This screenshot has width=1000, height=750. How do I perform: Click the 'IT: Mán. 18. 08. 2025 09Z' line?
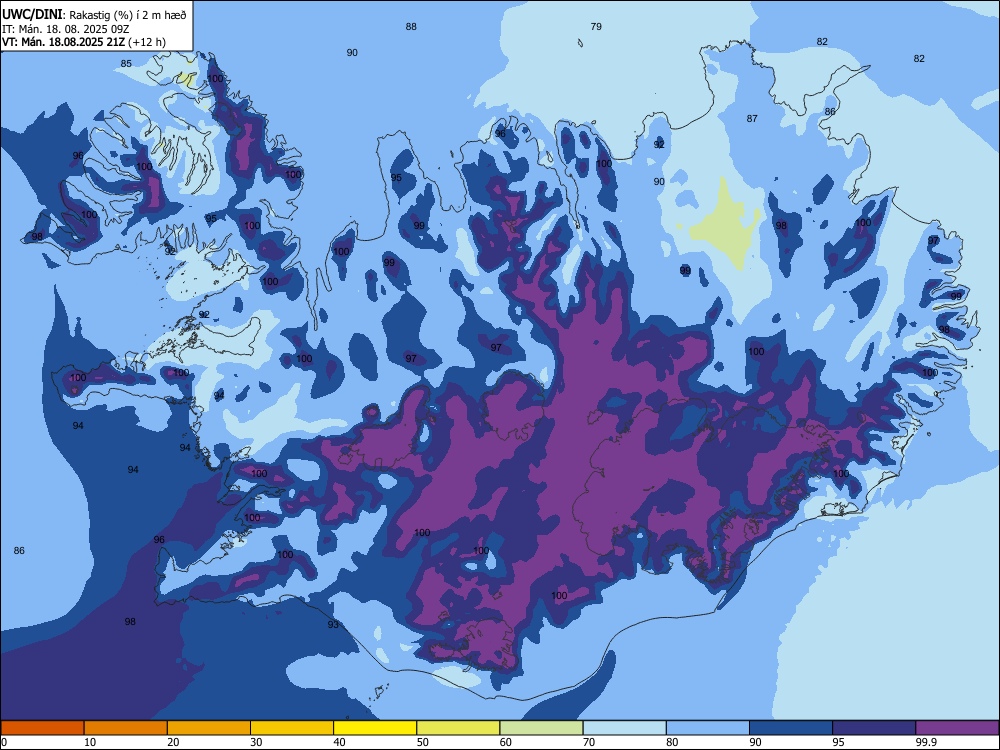tap(66, 29)
